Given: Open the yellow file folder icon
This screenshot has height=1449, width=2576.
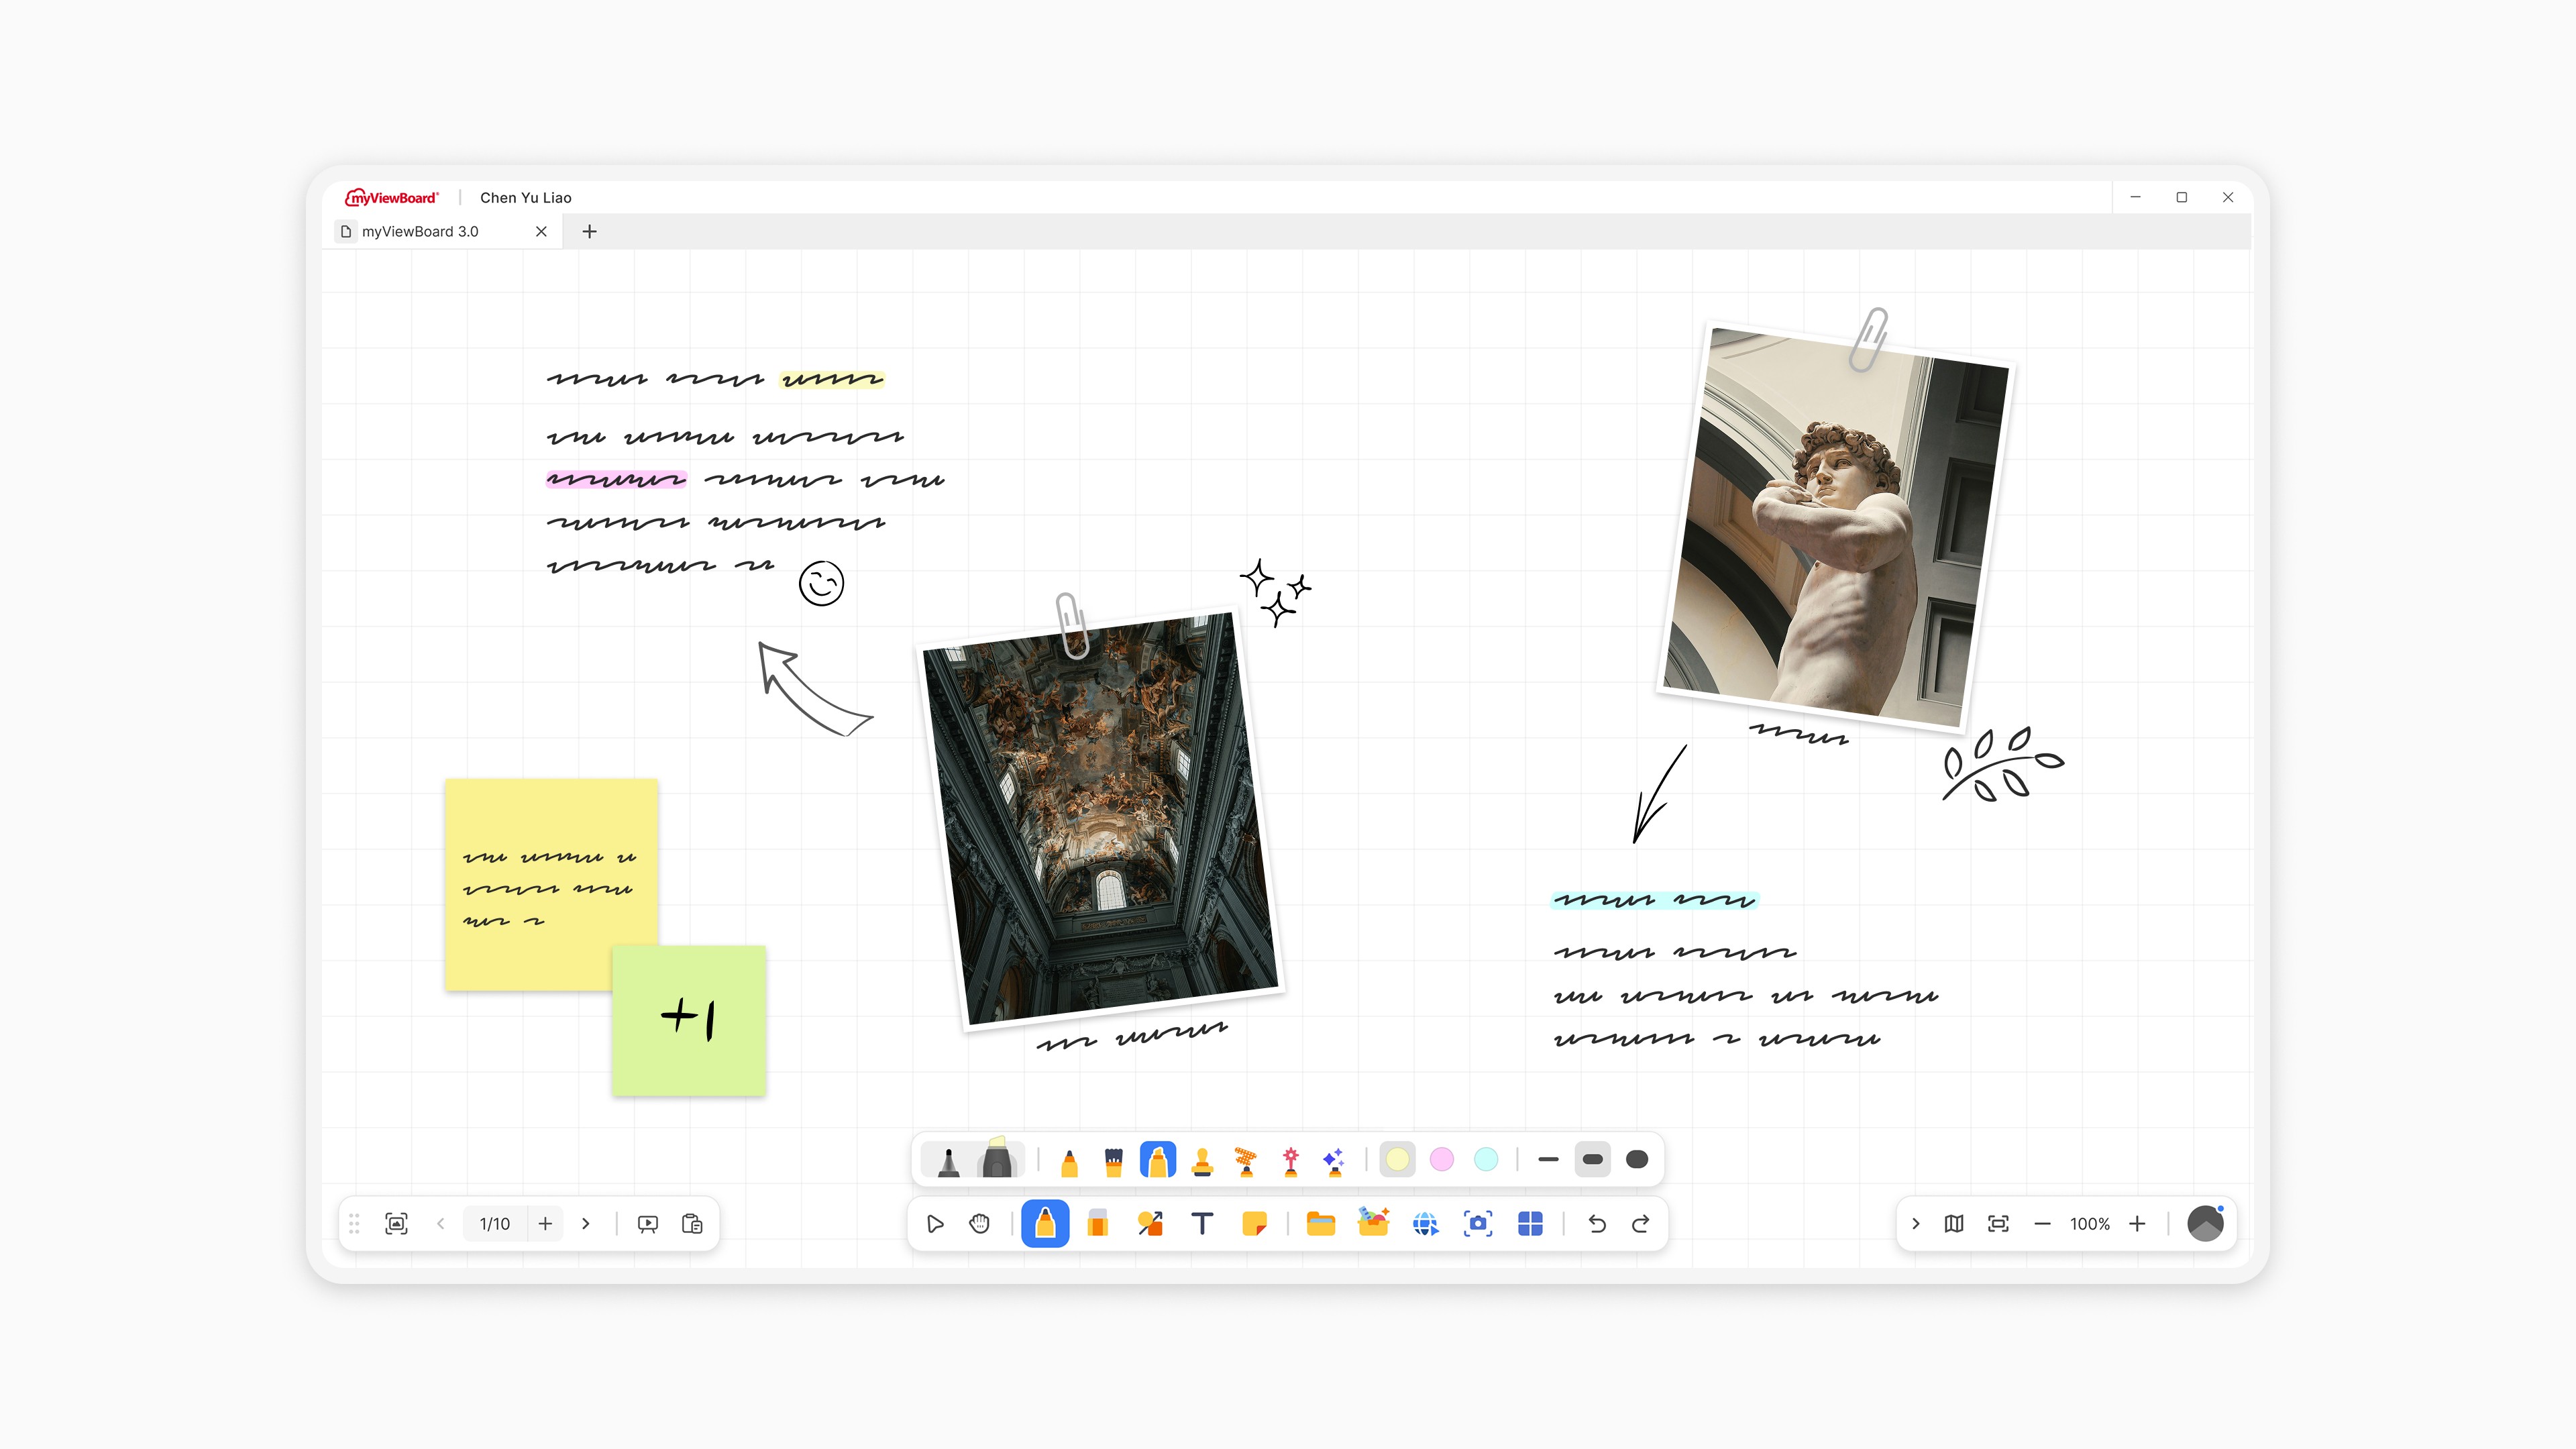Looking at the screenshot, I should click(x=1321, y=1223).
